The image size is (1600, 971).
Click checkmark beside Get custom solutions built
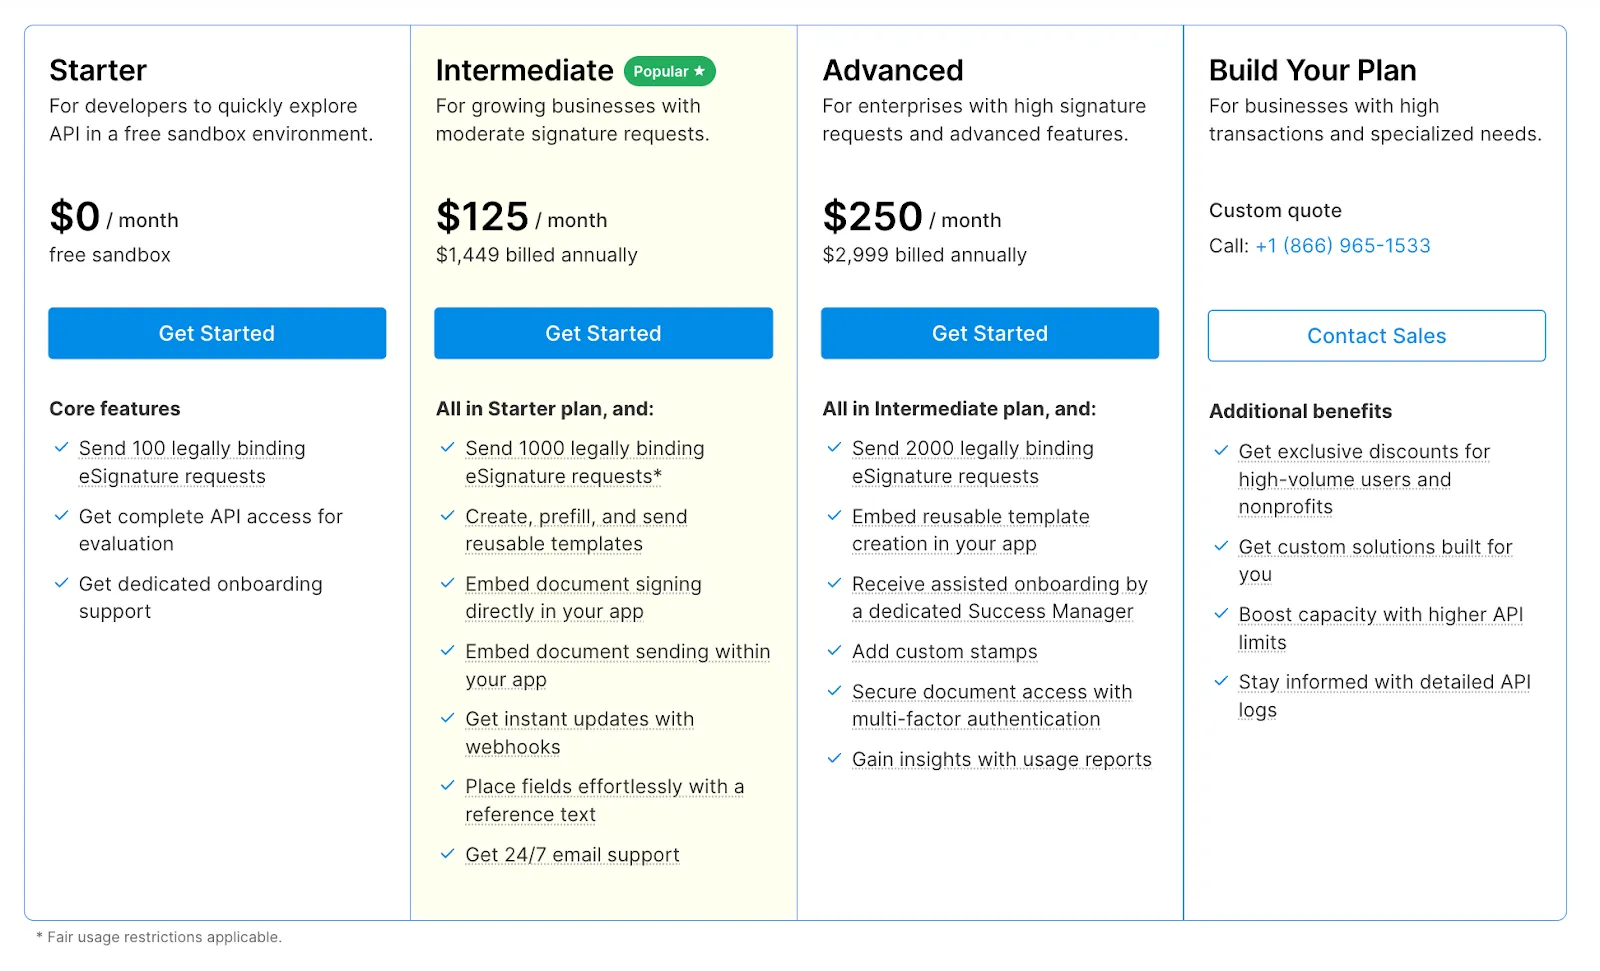(1221, 546)
